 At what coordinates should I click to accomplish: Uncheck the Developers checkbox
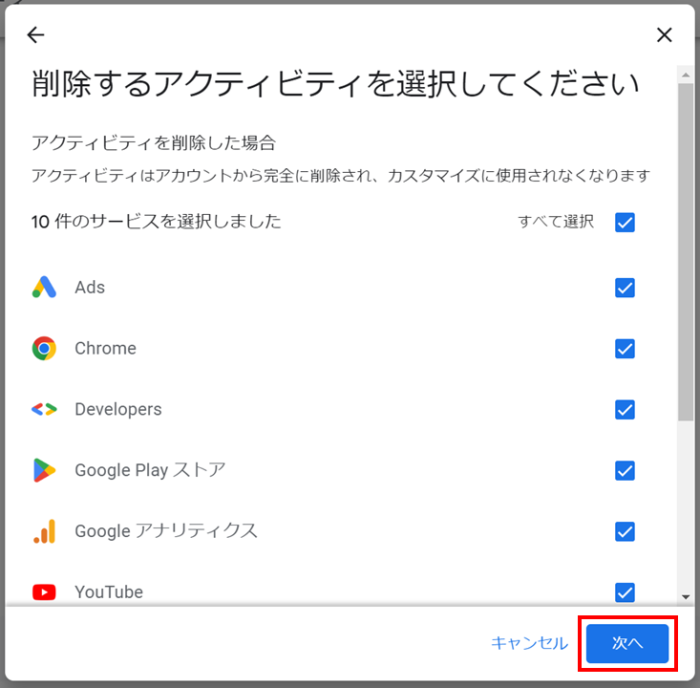coord(625,409)
